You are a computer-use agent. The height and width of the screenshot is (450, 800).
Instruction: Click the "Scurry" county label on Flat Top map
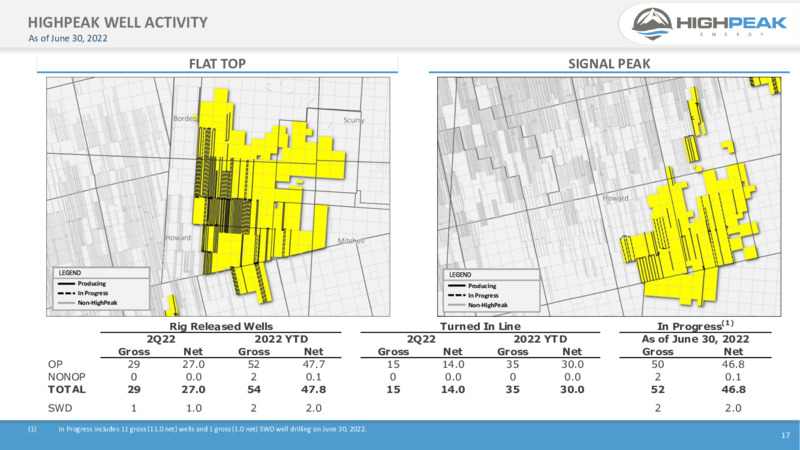coord(354,120)
